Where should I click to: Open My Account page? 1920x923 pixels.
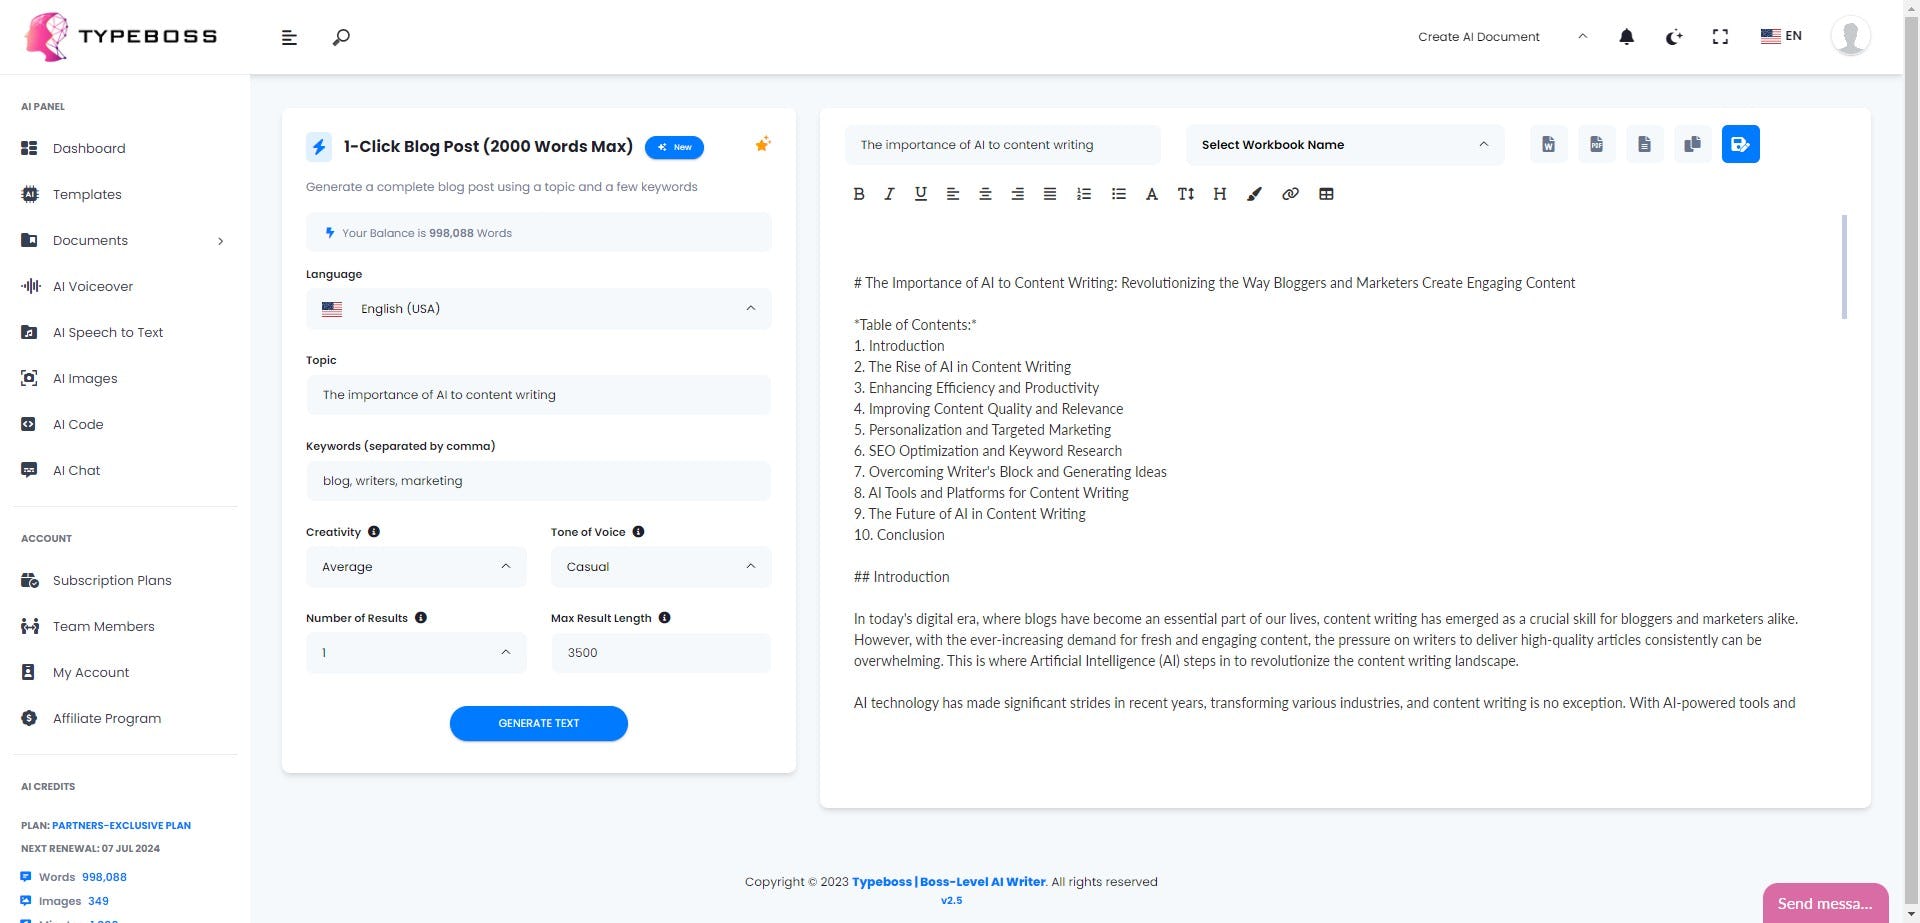[x=91, y=672]
